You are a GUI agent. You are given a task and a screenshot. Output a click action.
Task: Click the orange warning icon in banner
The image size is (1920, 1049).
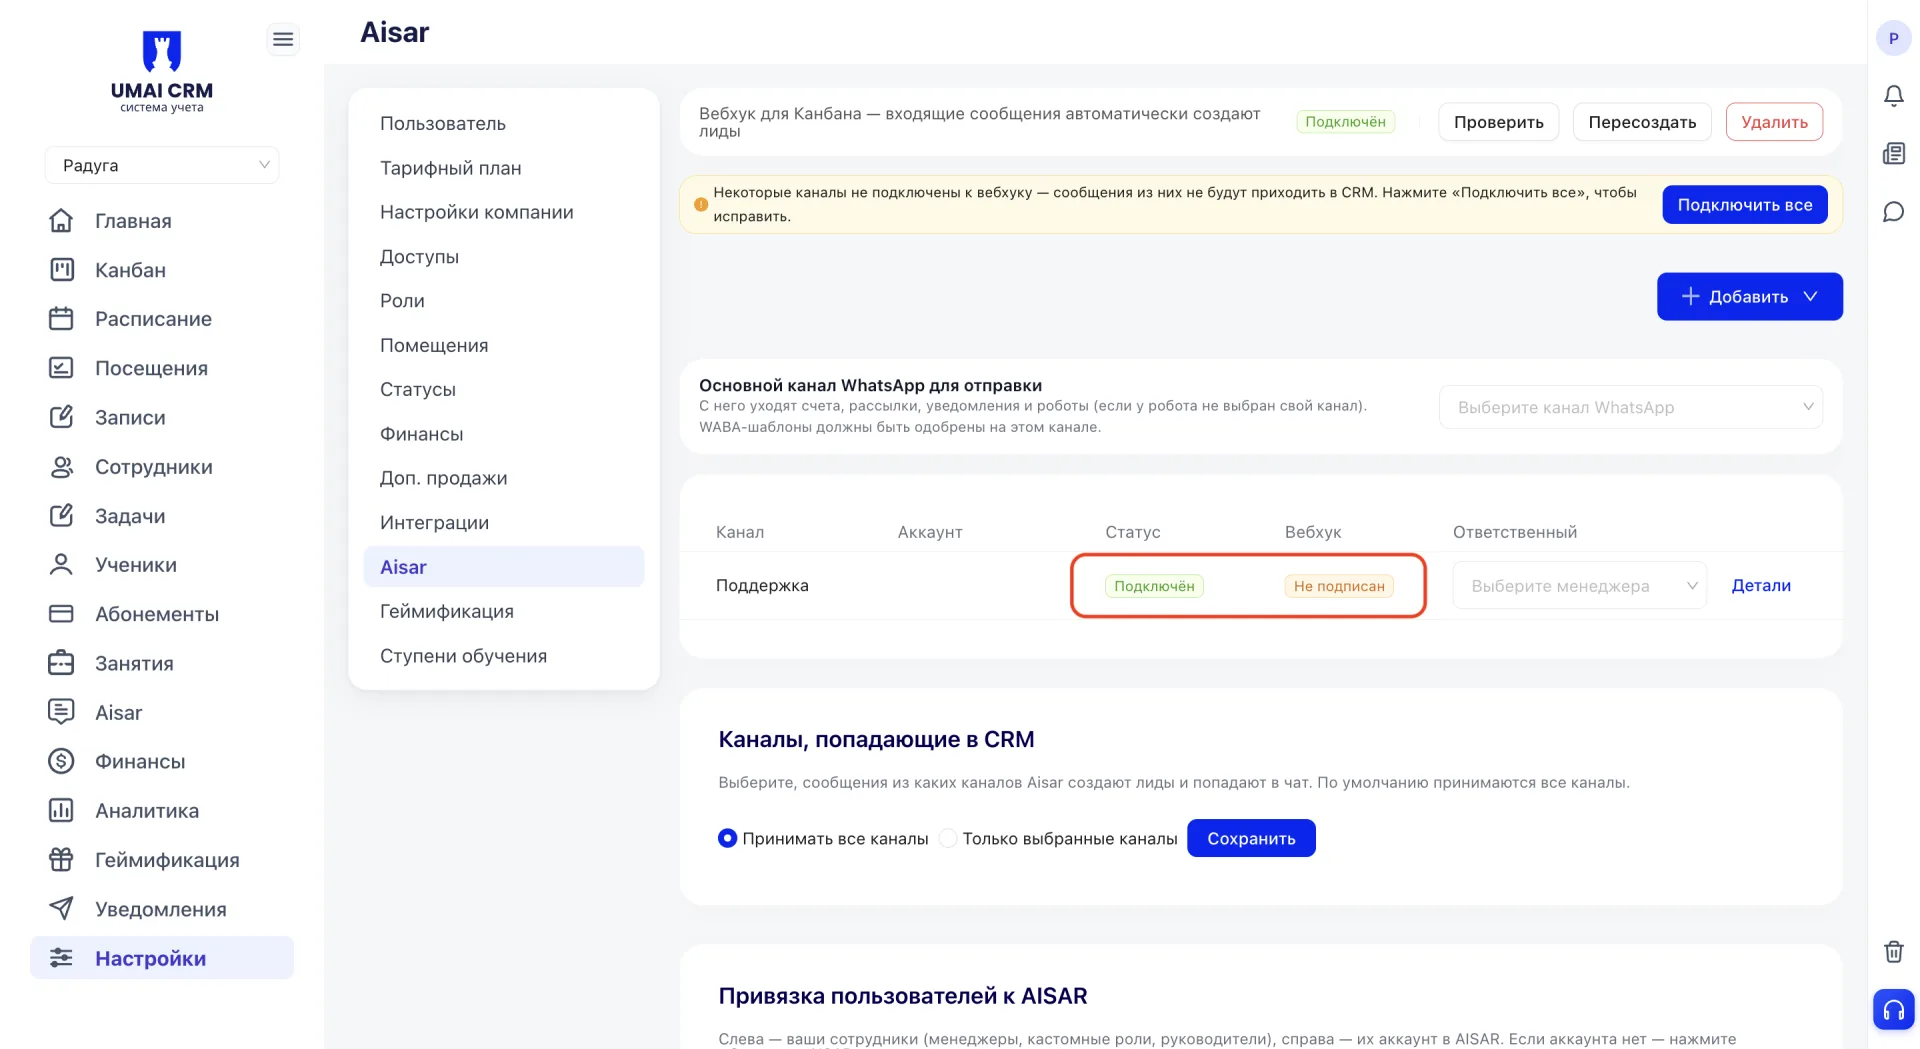point(701,204)
